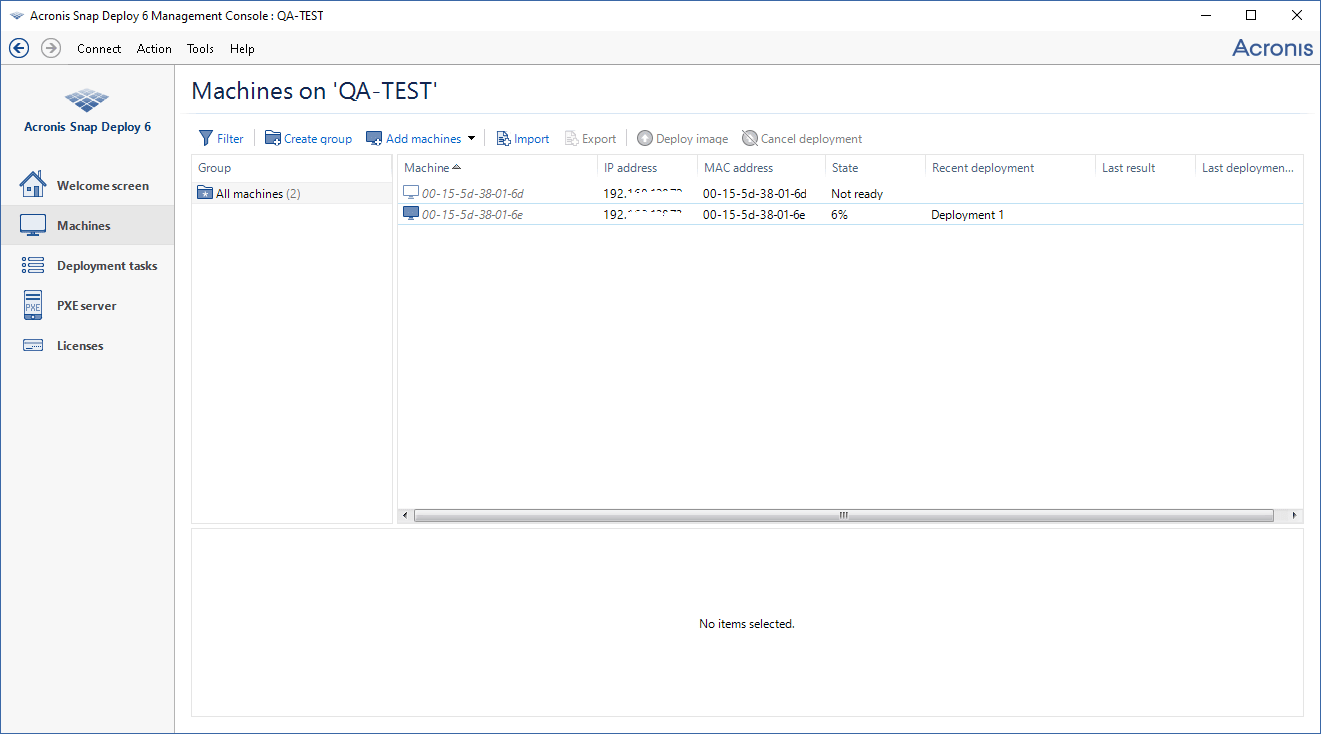
Task: Select All machines group in tree
Action: pos(250,193)
